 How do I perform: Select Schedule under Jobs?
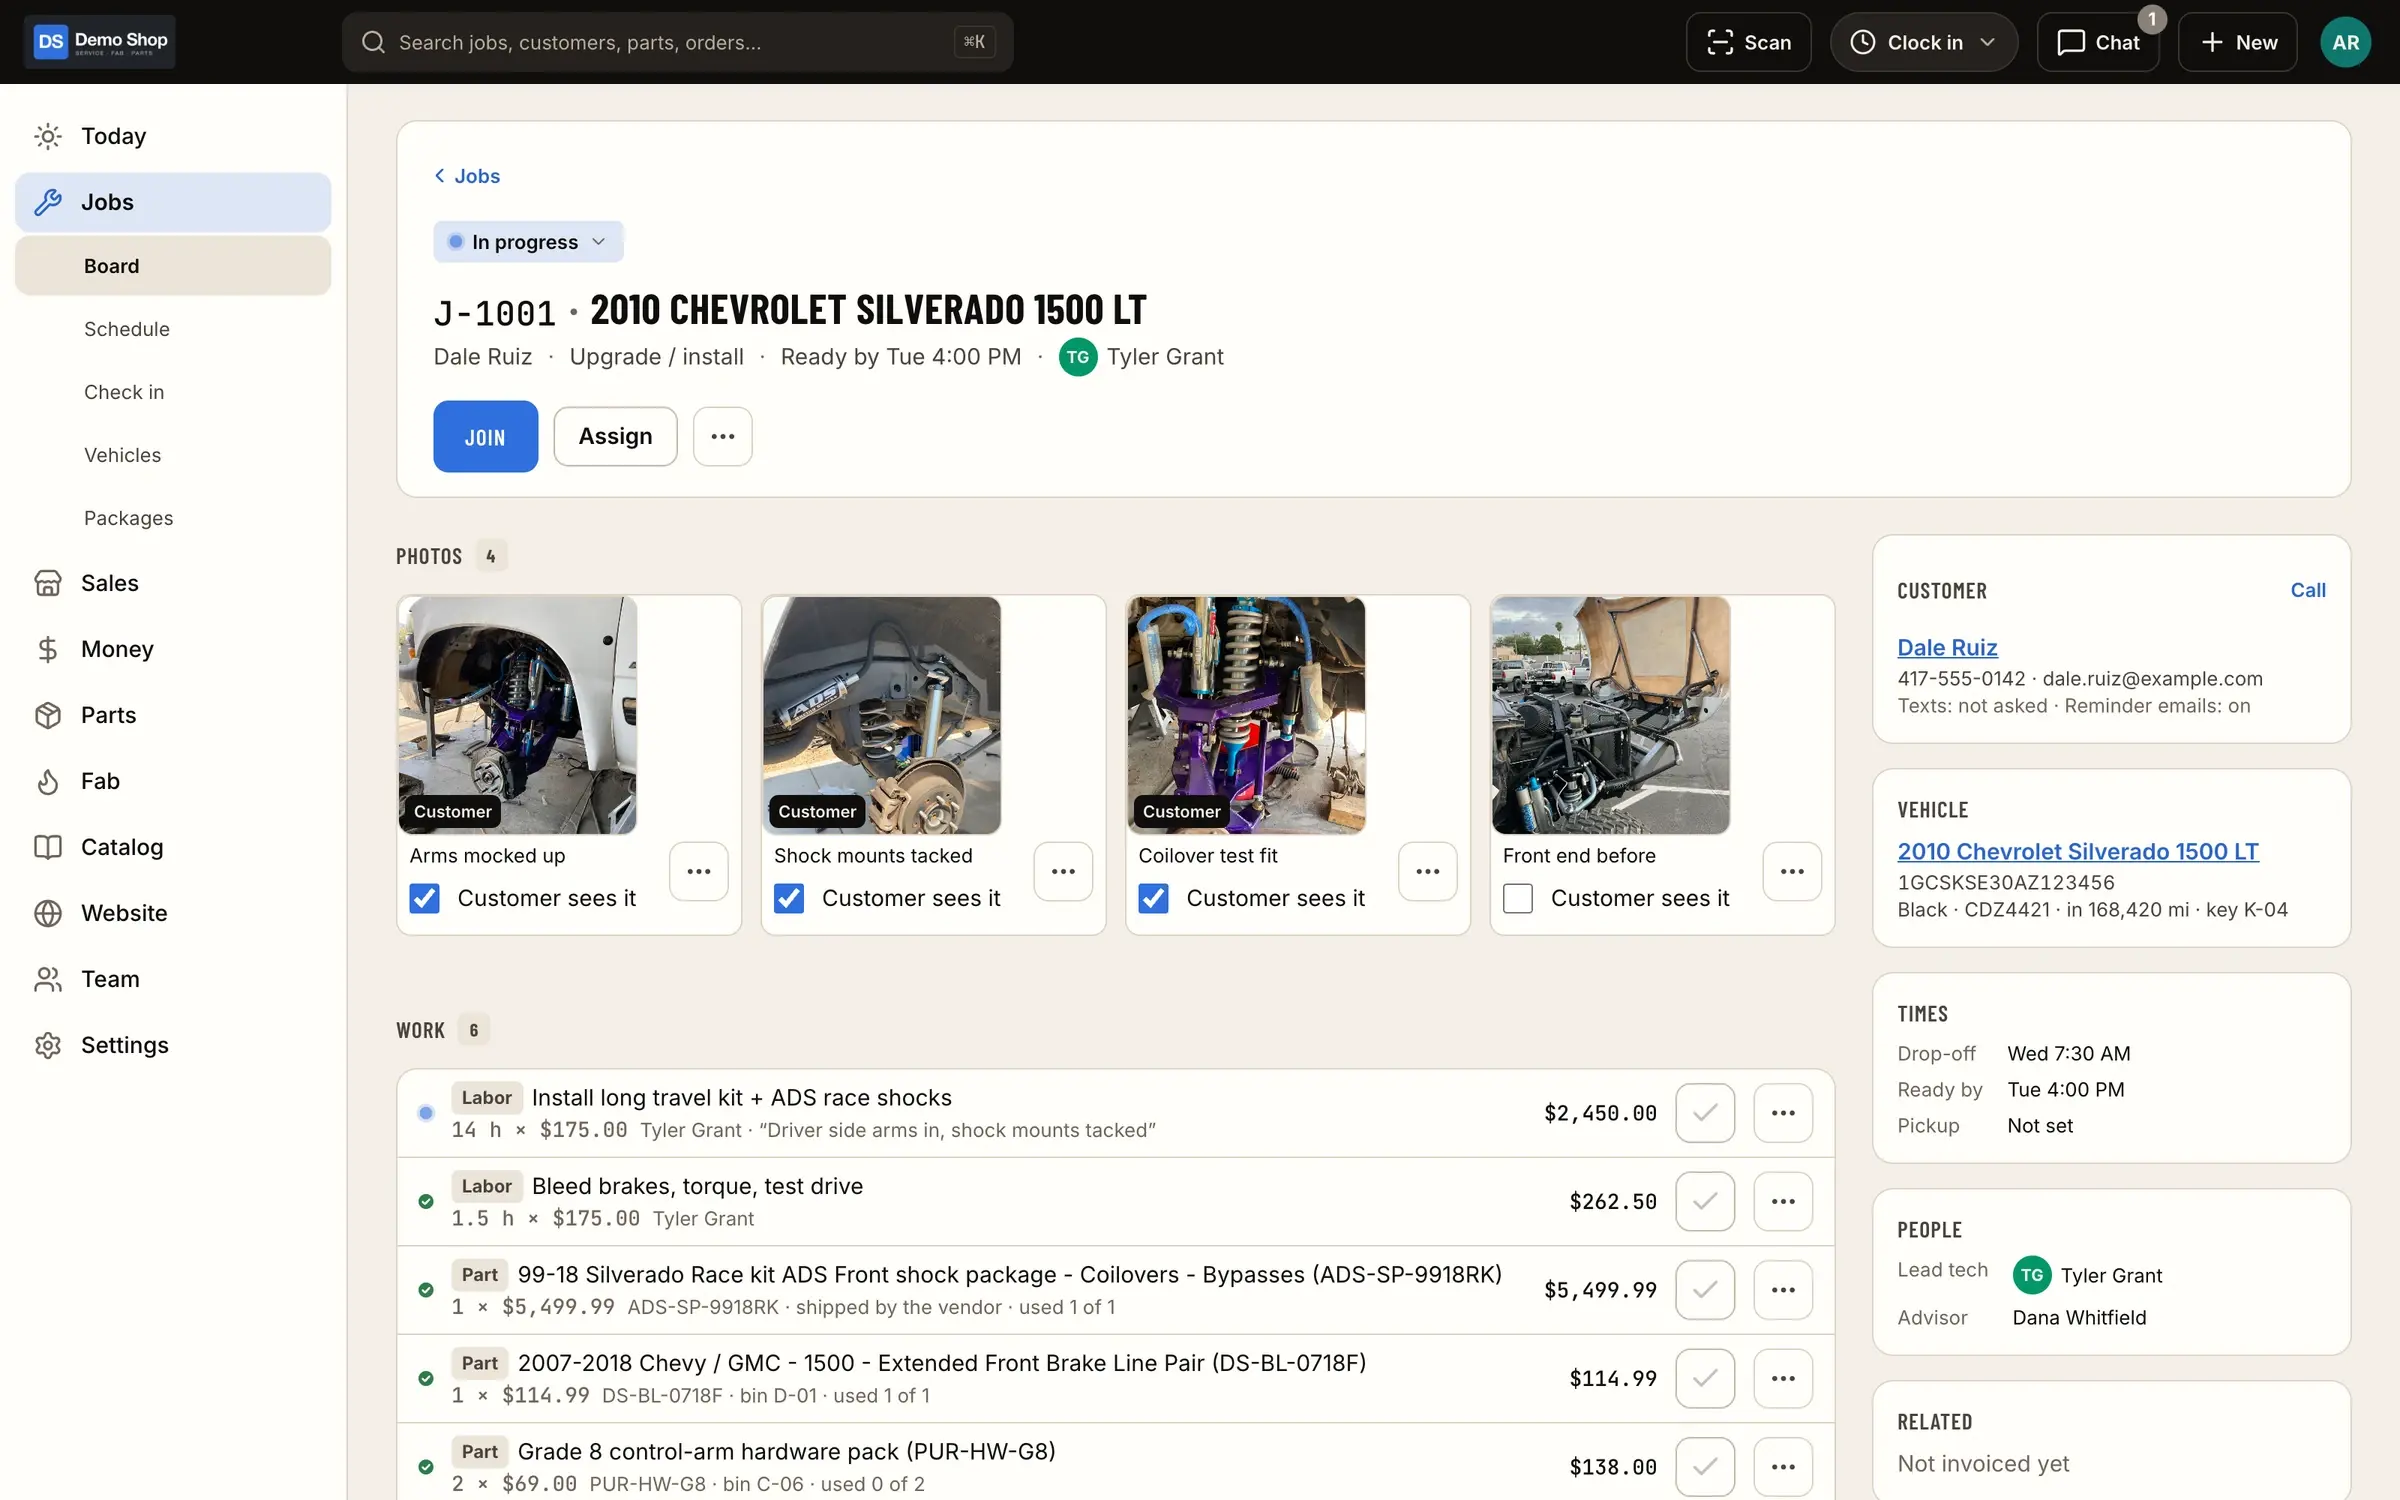pos(173,329)
